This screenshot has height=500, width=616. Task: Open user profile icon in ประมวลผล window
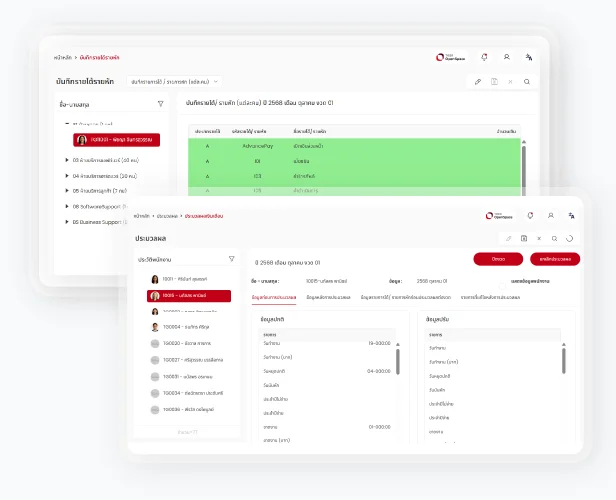(x=551, y=216)
